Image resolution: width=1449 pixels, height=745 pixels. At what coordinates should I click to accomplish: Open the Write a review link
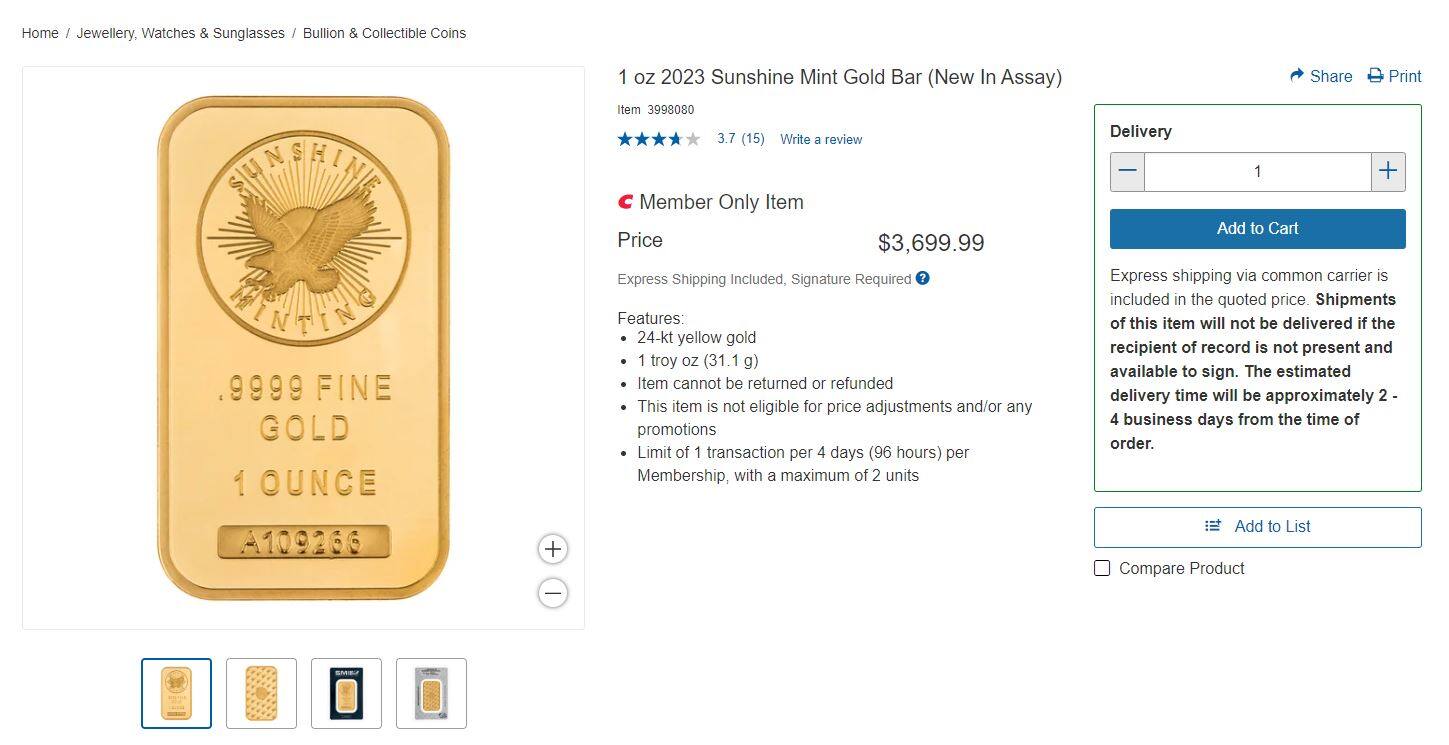click(820, 139)
